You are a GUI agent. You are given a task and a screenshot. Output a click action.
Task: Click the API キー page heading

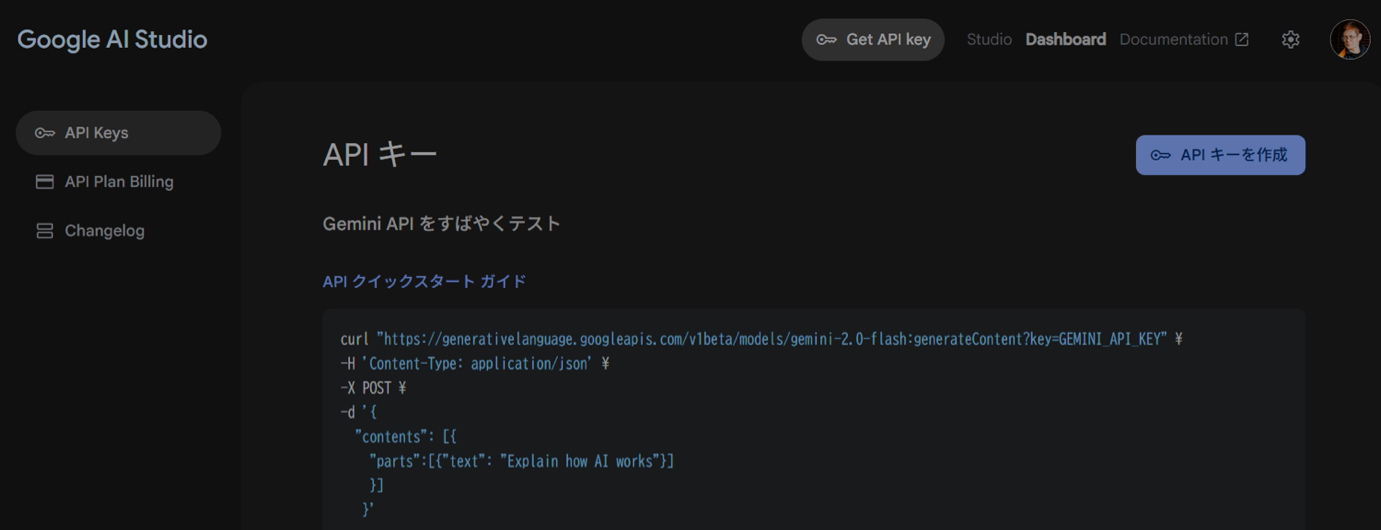pos(380,155)
